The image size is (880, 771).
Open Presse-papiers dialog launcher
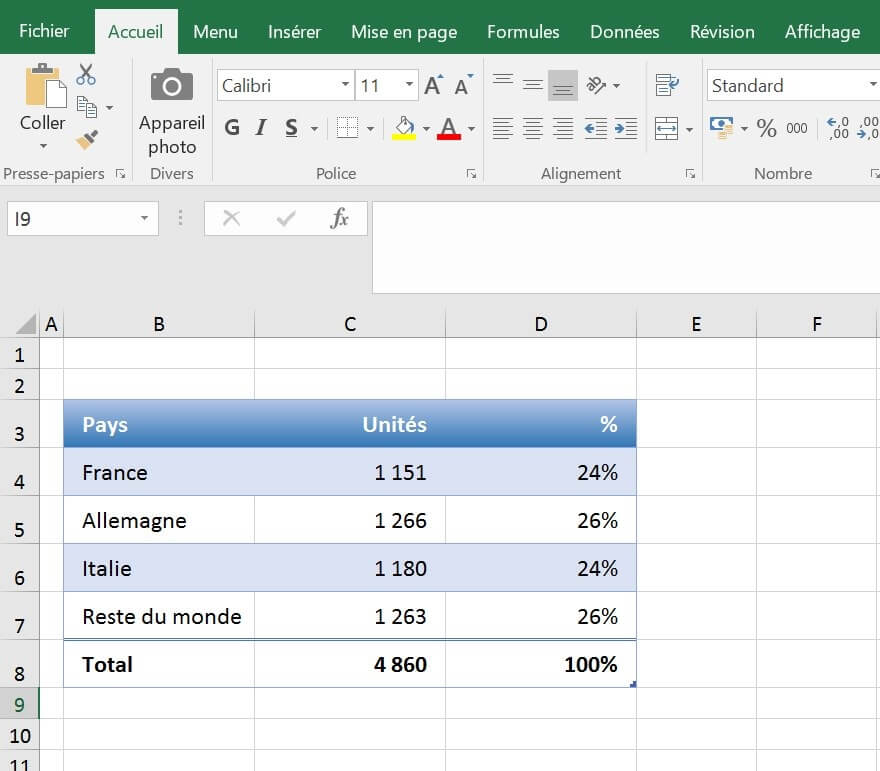121,174
